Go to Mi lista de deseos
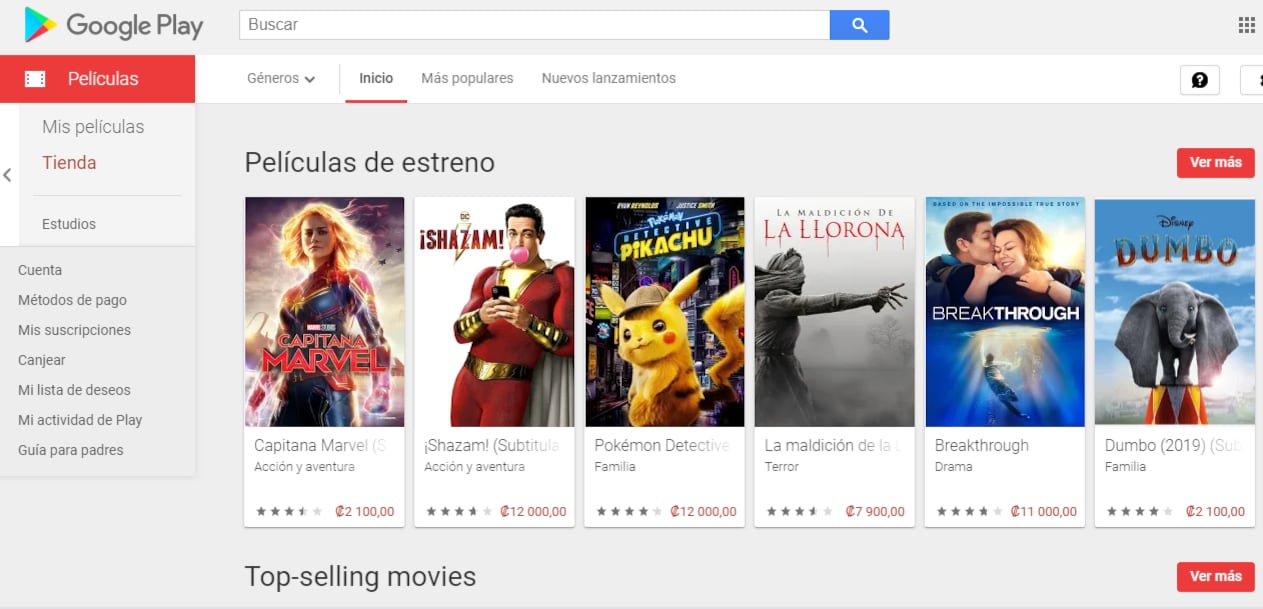1263x609 pixels. 74,390
